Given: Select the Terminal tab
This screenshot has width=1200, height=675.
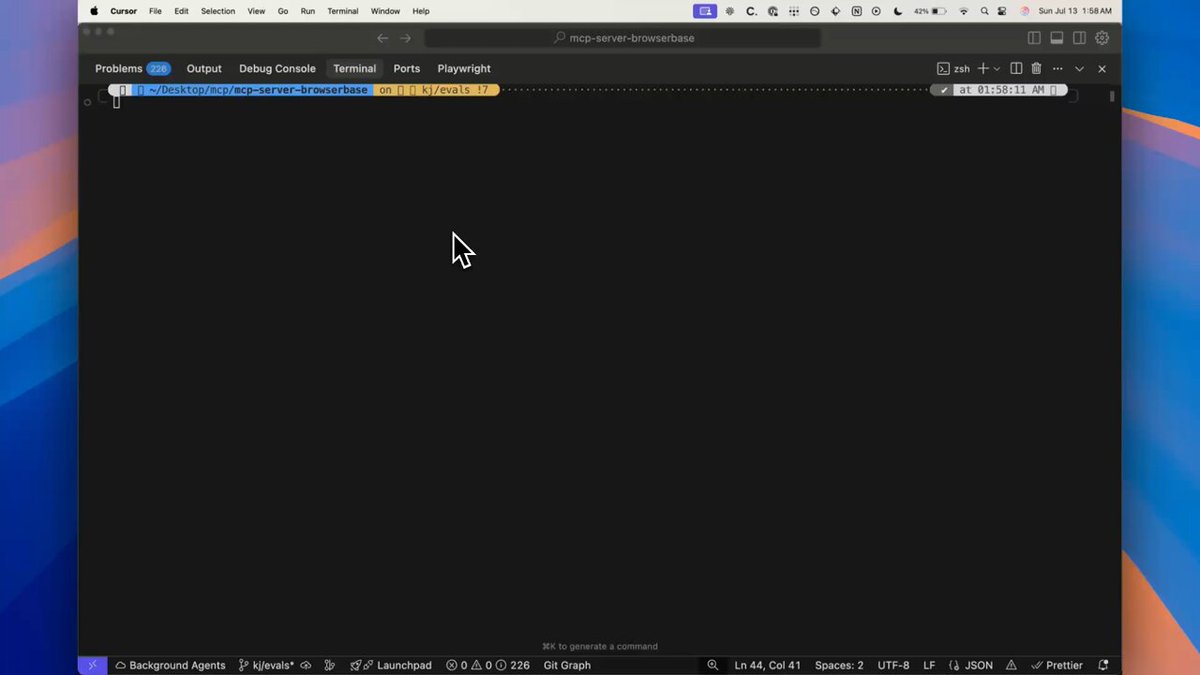Looking at the screenshot, I should 355,69.
